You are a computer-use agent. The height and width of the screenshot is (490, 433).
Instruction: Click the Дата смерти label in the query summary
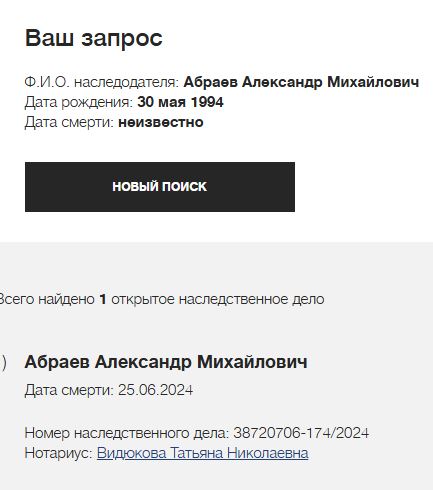(69, 122)
